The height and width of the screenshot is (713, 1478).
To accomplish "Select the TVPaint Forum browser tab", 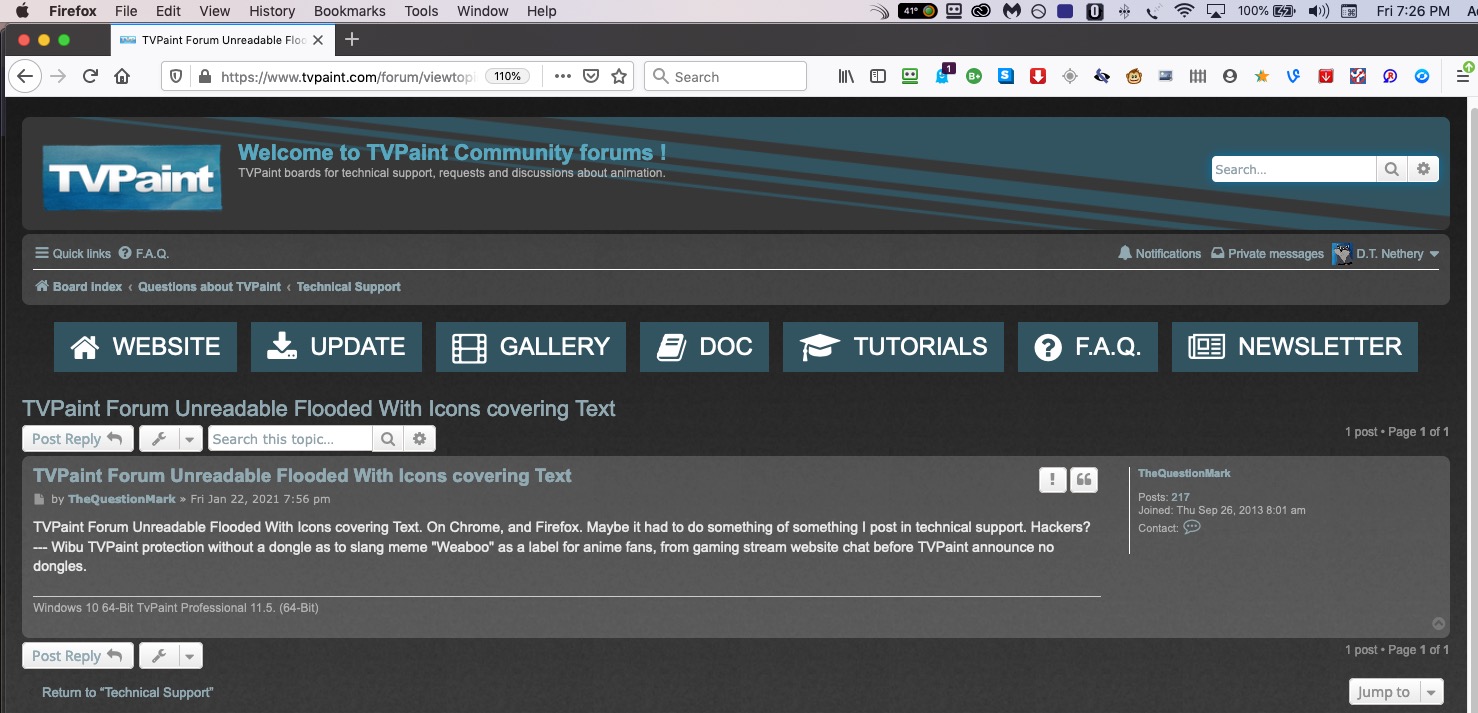I will [223, 40].
